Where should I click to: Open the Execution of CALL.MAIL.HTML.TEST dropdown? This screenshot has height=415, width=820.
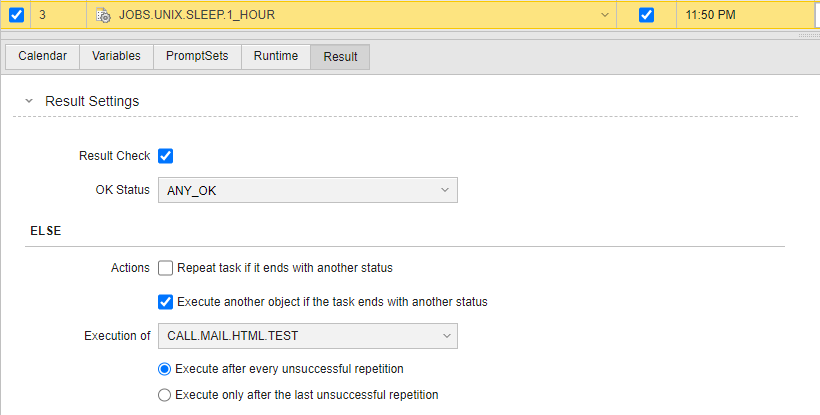(307, 336)
